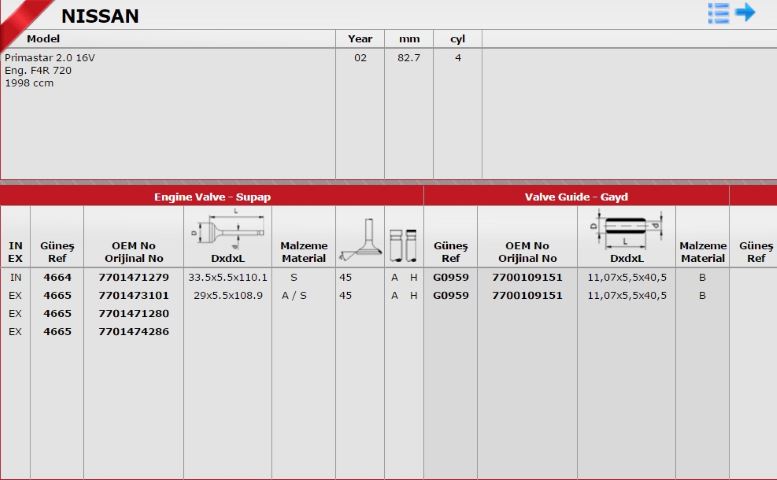Viewport: 777px width, 480px height.
Task: Select guide OEM 7700109151 in IN row
Action: (x=527, y=277)
